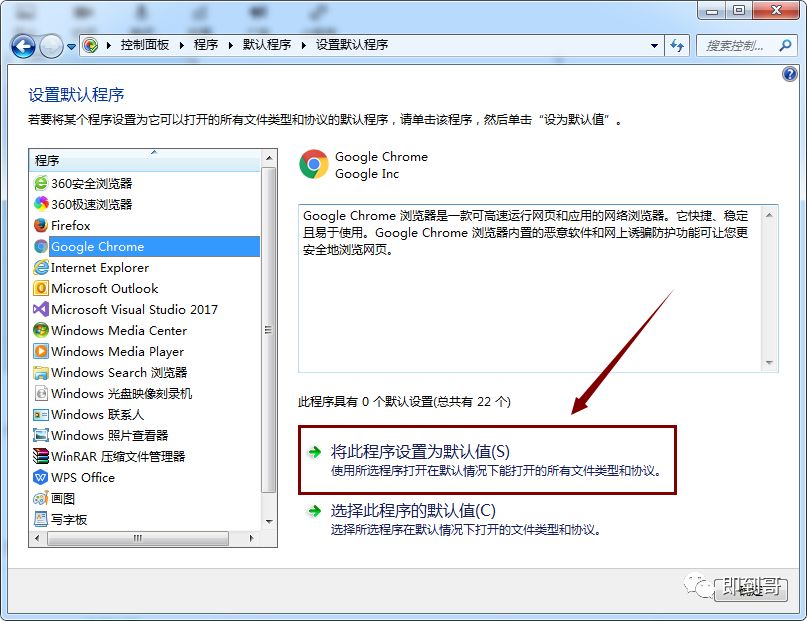
Task: Select the Microsoft Outlook icon entry
Action: click(x=41, y=288)
